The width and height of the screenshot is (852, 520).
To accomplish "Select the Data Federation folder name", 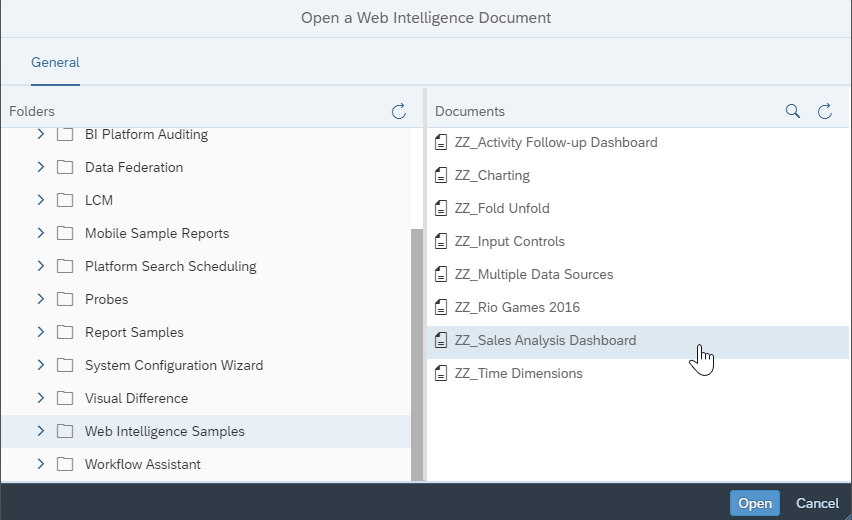I will [134, 167].
